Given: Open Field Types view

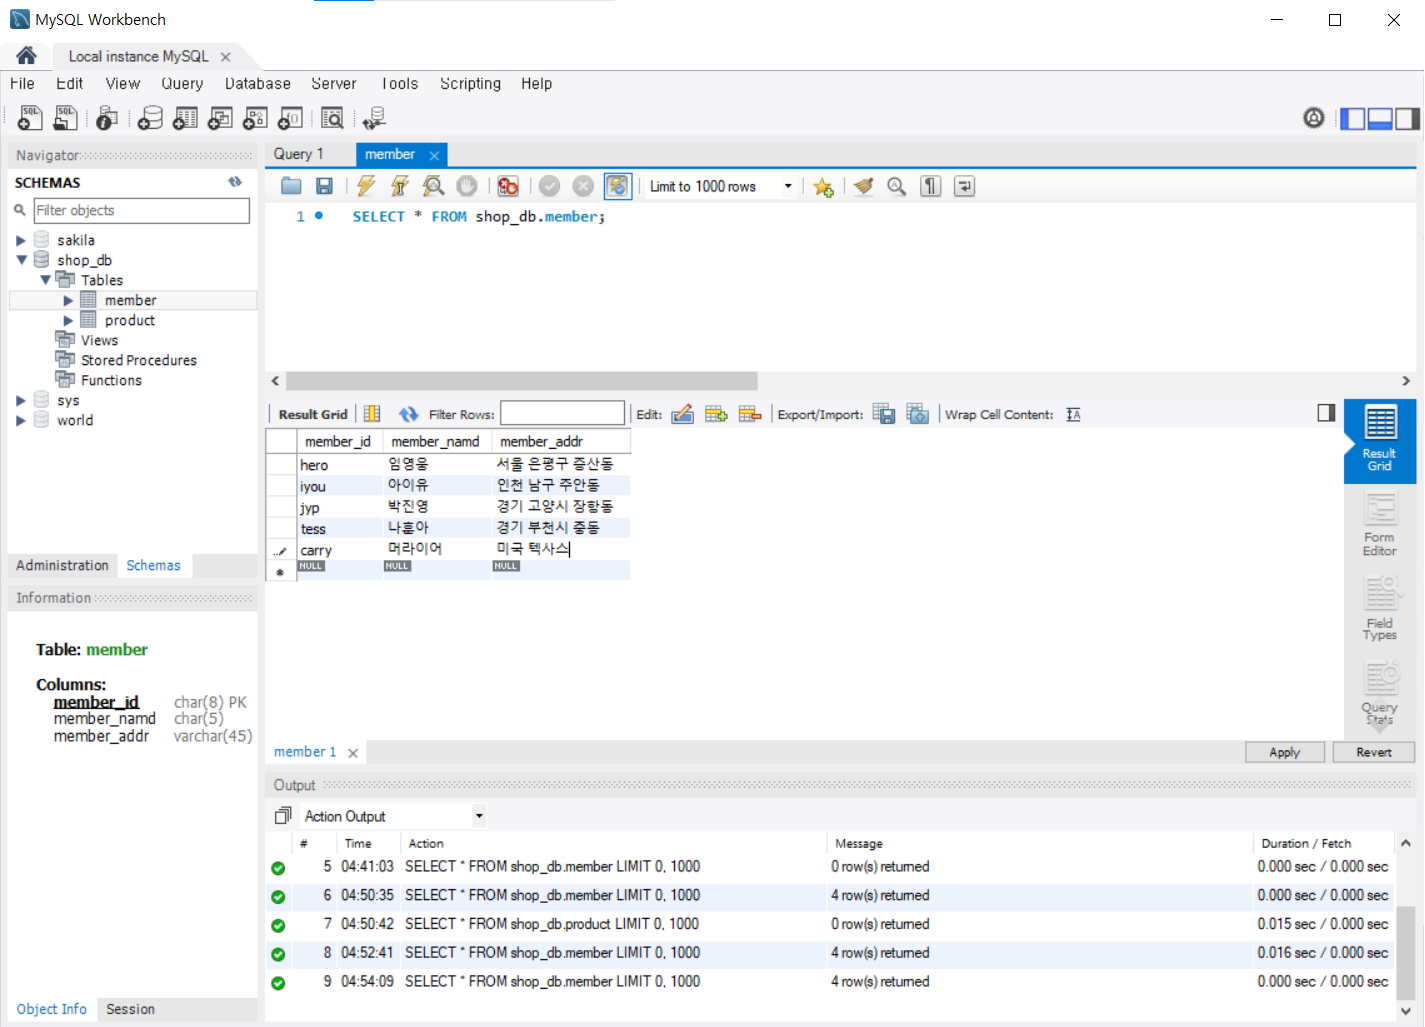Looking at the screenshot, I should (1379, 609).
